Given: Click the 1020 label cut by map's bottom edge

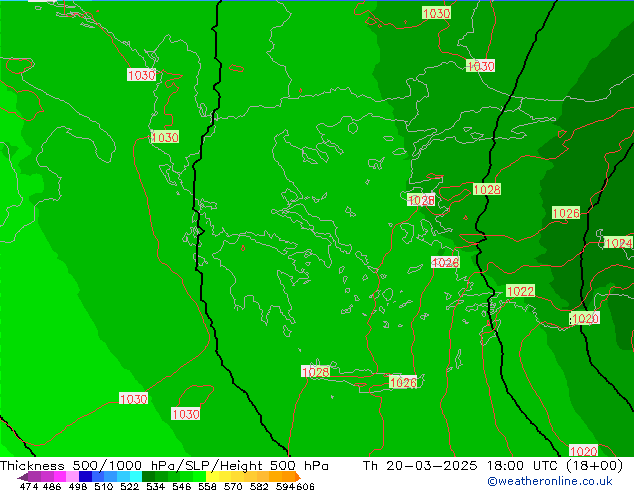Looking at the screenshot, I should [583, 450].
